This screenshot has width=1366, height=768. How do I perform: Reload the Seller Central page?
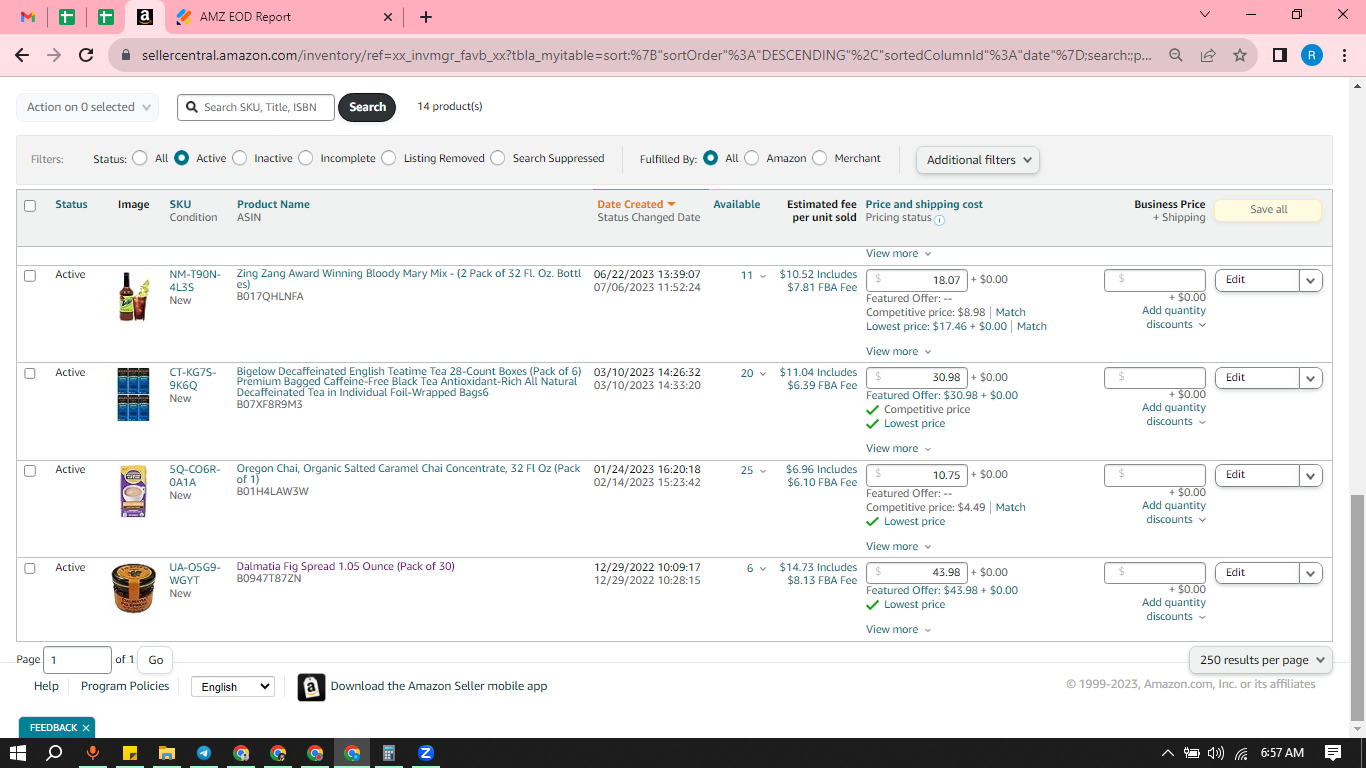coord(86,56)
